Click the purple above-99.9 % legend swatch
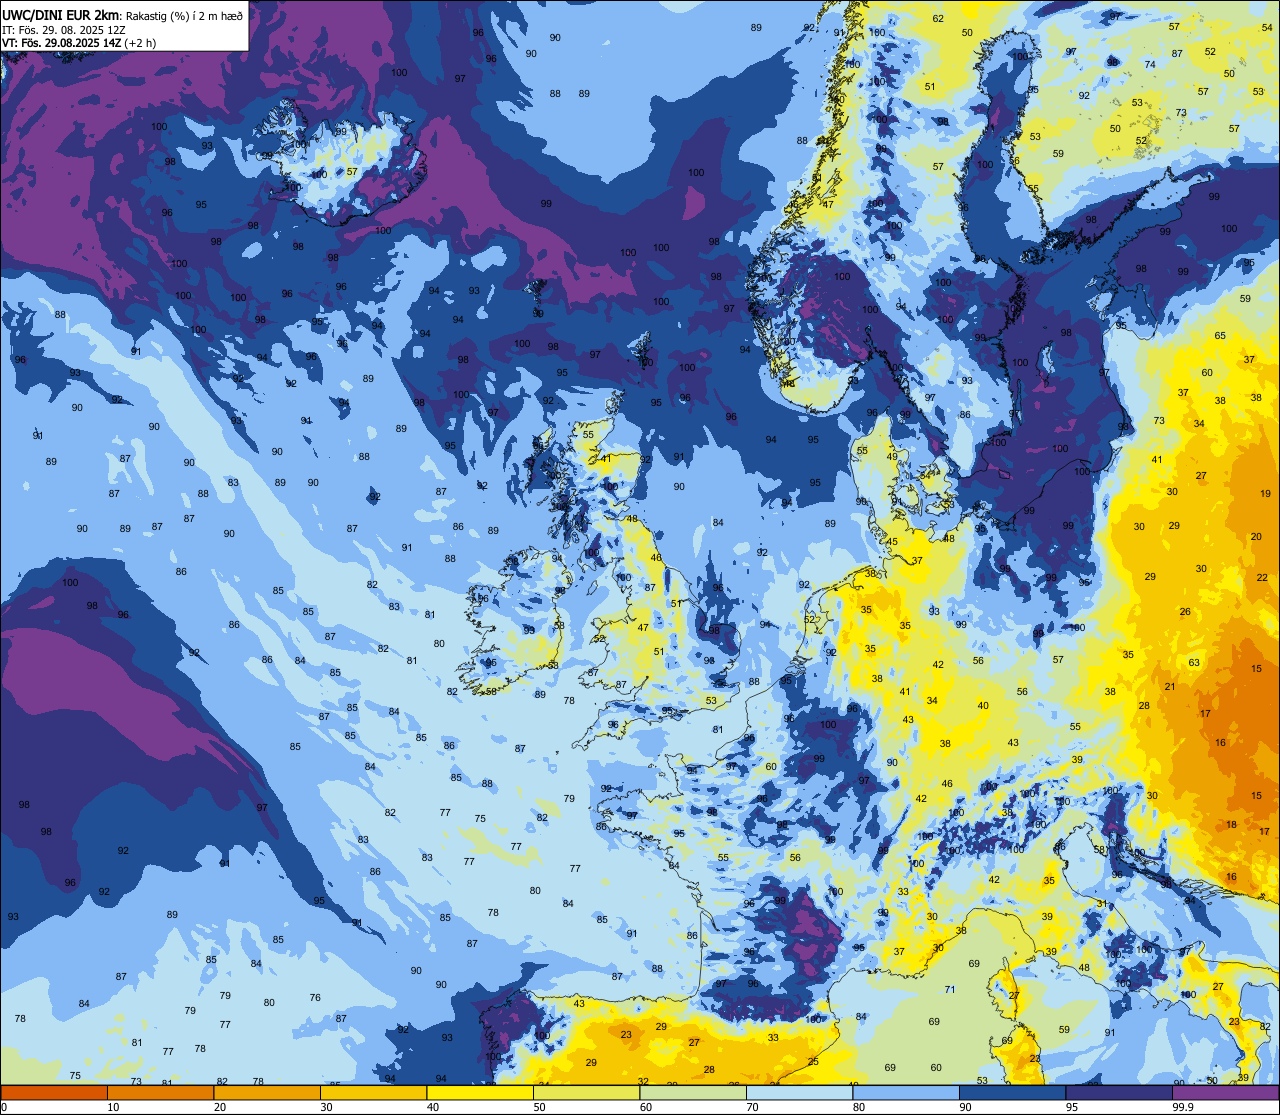The width and height of the screenshot is (1280, 1115). pos(1225,1092)
